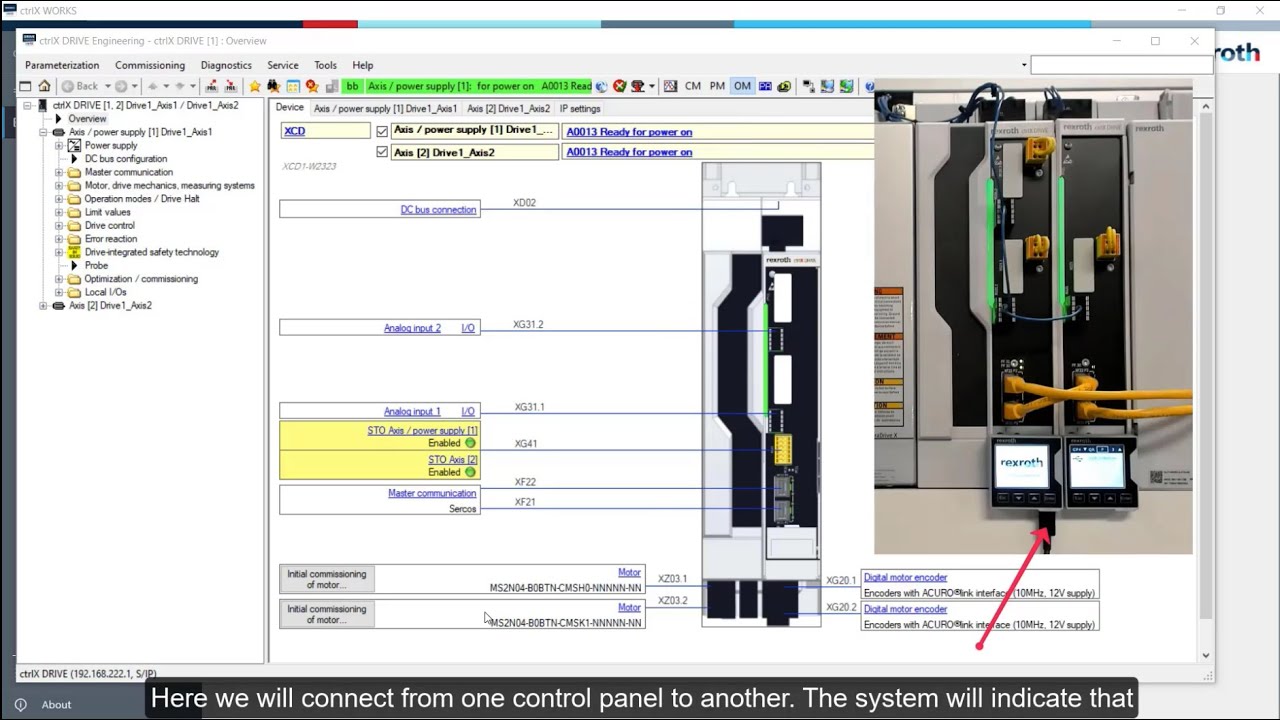Click the red circle X clear-error icon
Image resolution: width=1280 pixels, height=720 pixels.
click(x=619, y=86)
